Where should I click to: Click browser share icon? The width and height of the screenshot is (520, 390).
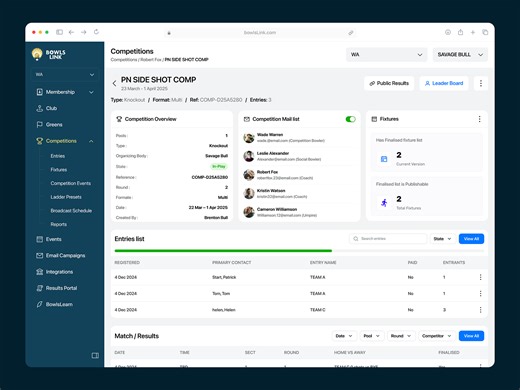click(460, 32)
